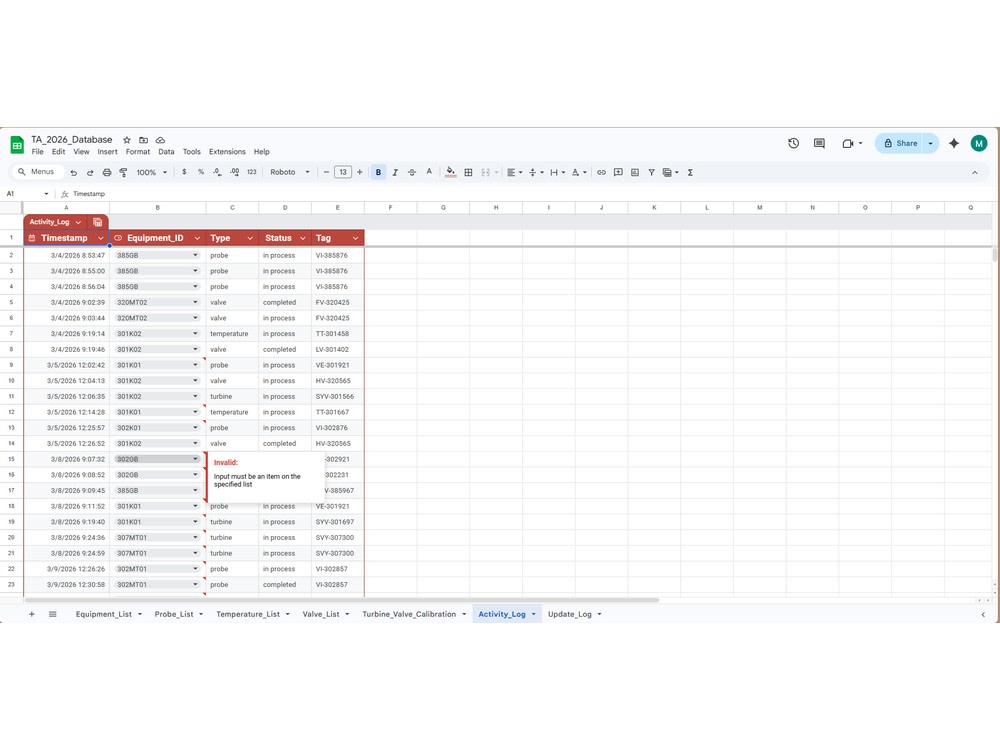The width and height of the screenshot is (1000, 750).
Task: Open the zoom 100% dropdown
Action: pyautogui.click(x=151, y=172)
